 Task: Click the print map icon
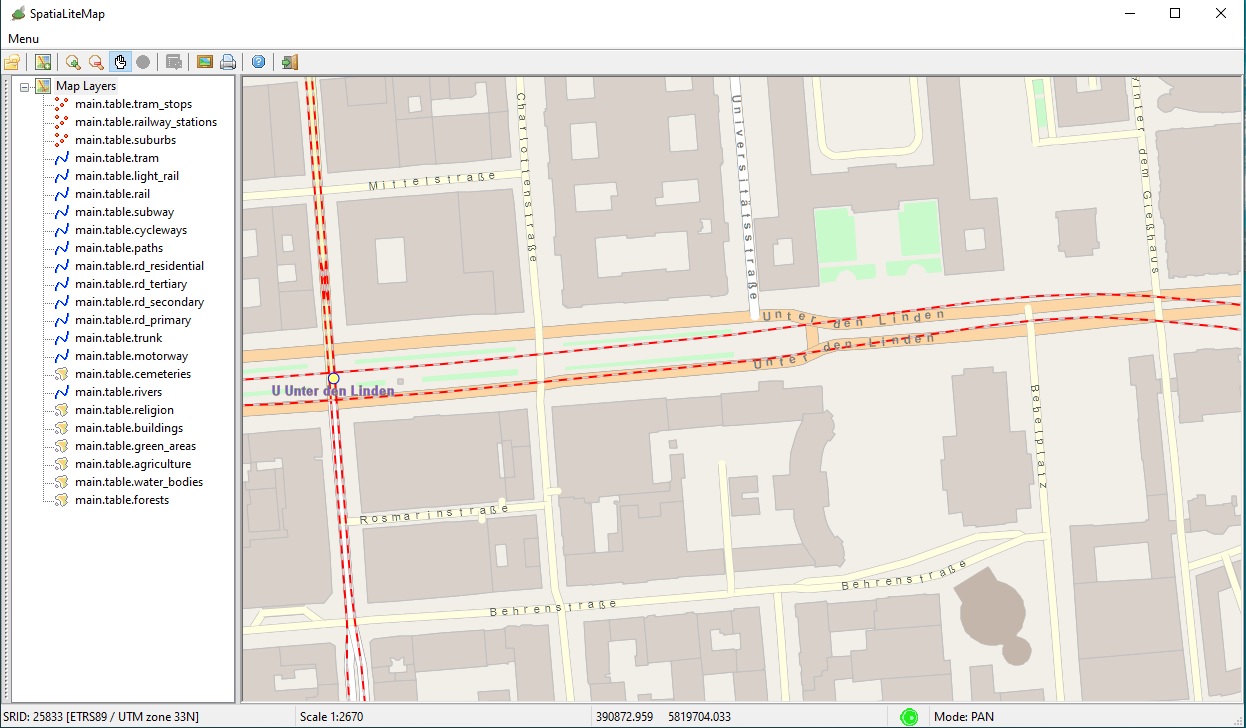[x=228, y=62]
